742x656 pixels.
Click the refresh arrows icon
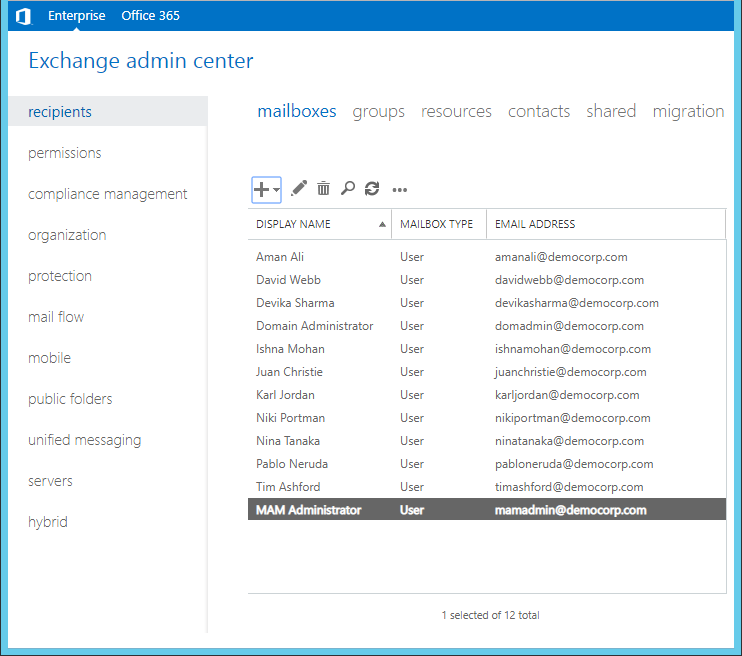(372, 188)
